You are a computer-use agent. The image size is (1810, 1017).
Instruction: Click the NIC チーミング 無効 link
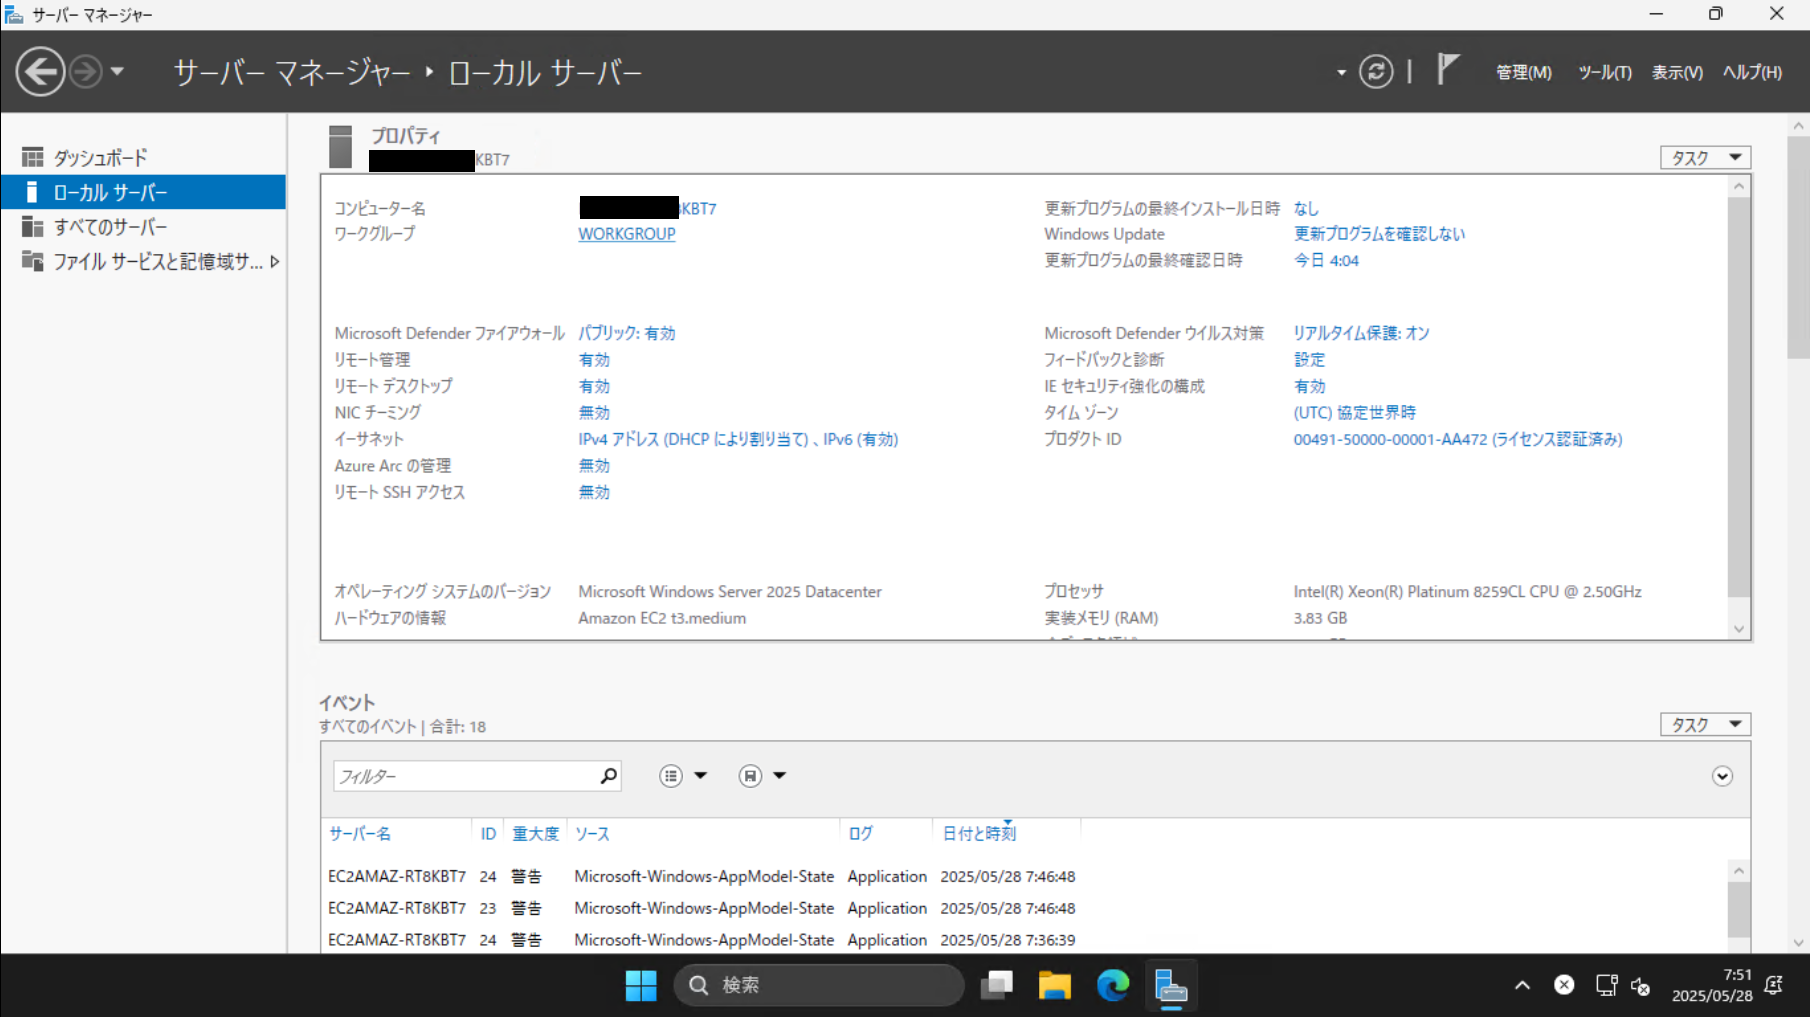tap(594, 412)
